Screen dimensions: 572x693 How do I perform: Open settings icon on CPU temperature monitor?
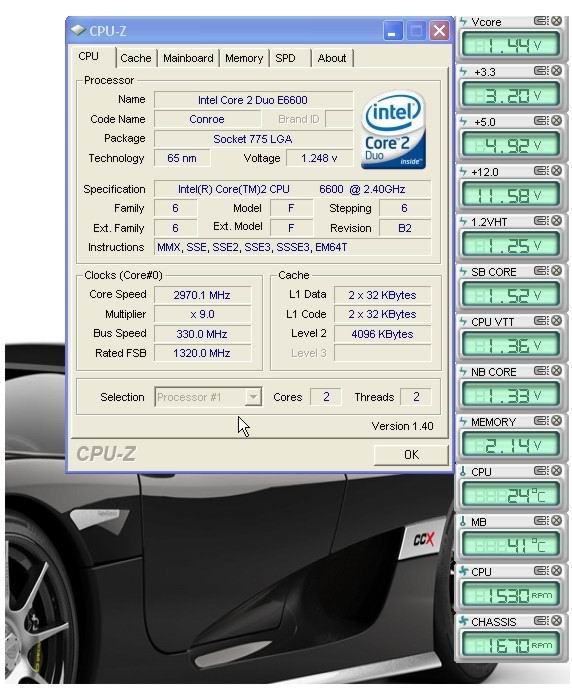pyautogui.click(x=541, y=471)
